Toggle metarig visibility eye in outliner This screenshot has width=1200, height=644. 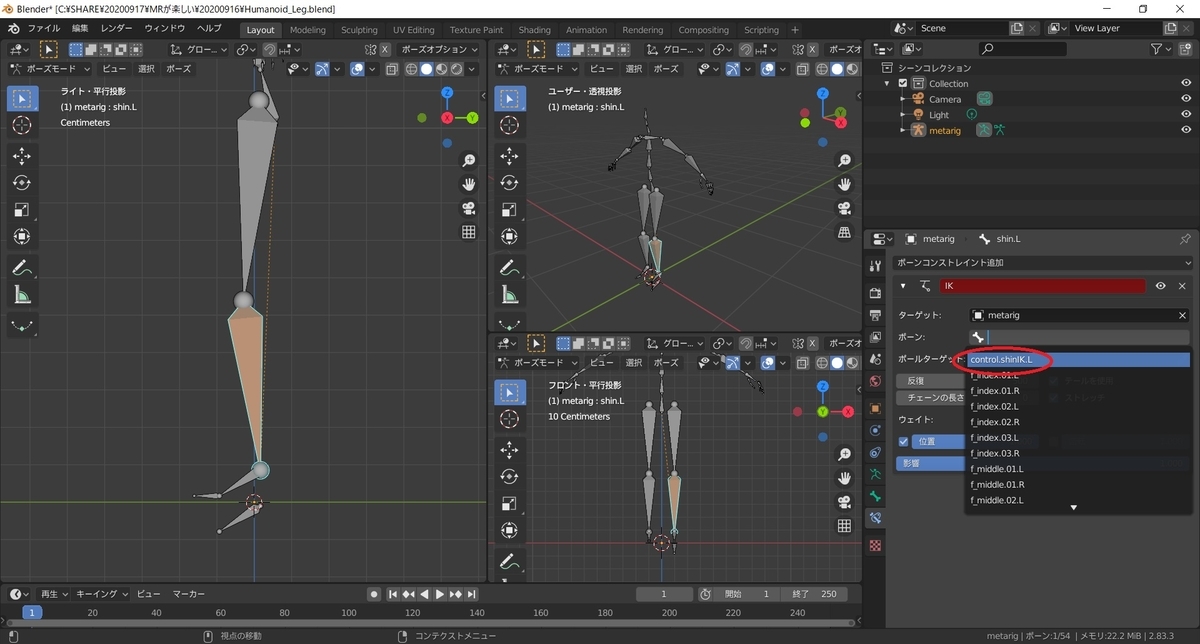click(x=1186, y=130)
